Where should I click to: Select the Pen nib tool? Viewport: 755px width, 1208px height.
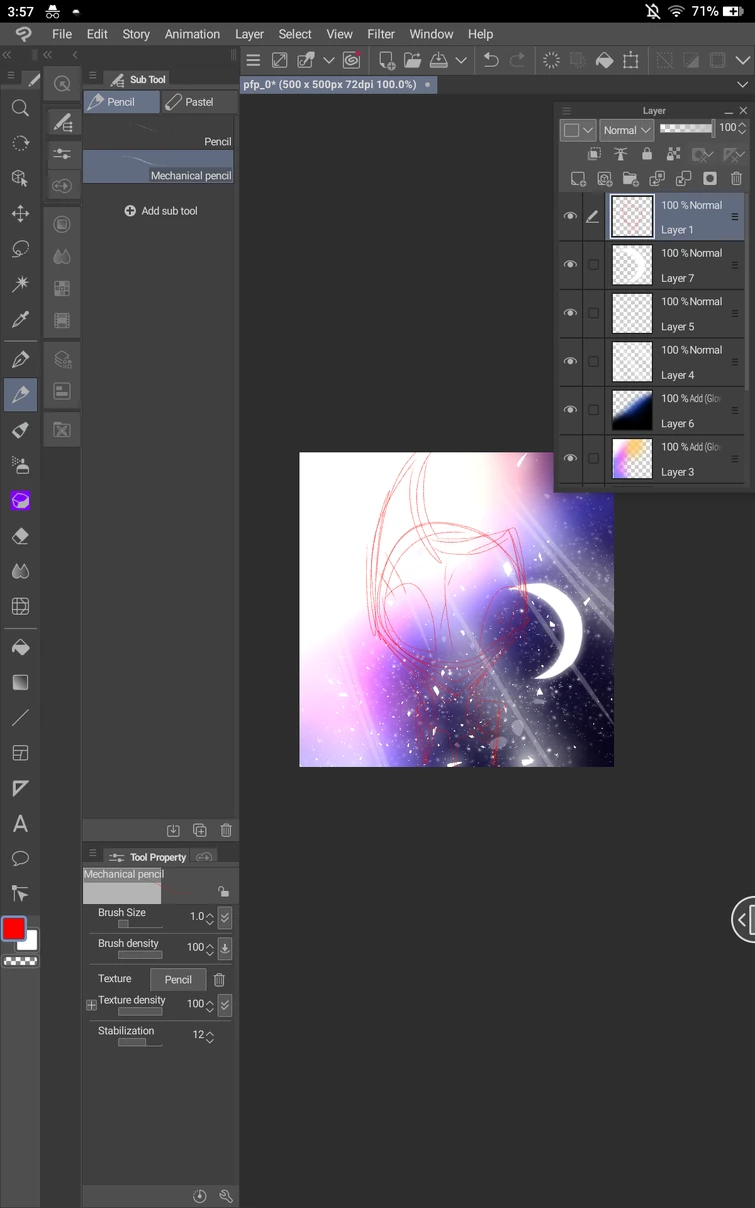point(20,359)
